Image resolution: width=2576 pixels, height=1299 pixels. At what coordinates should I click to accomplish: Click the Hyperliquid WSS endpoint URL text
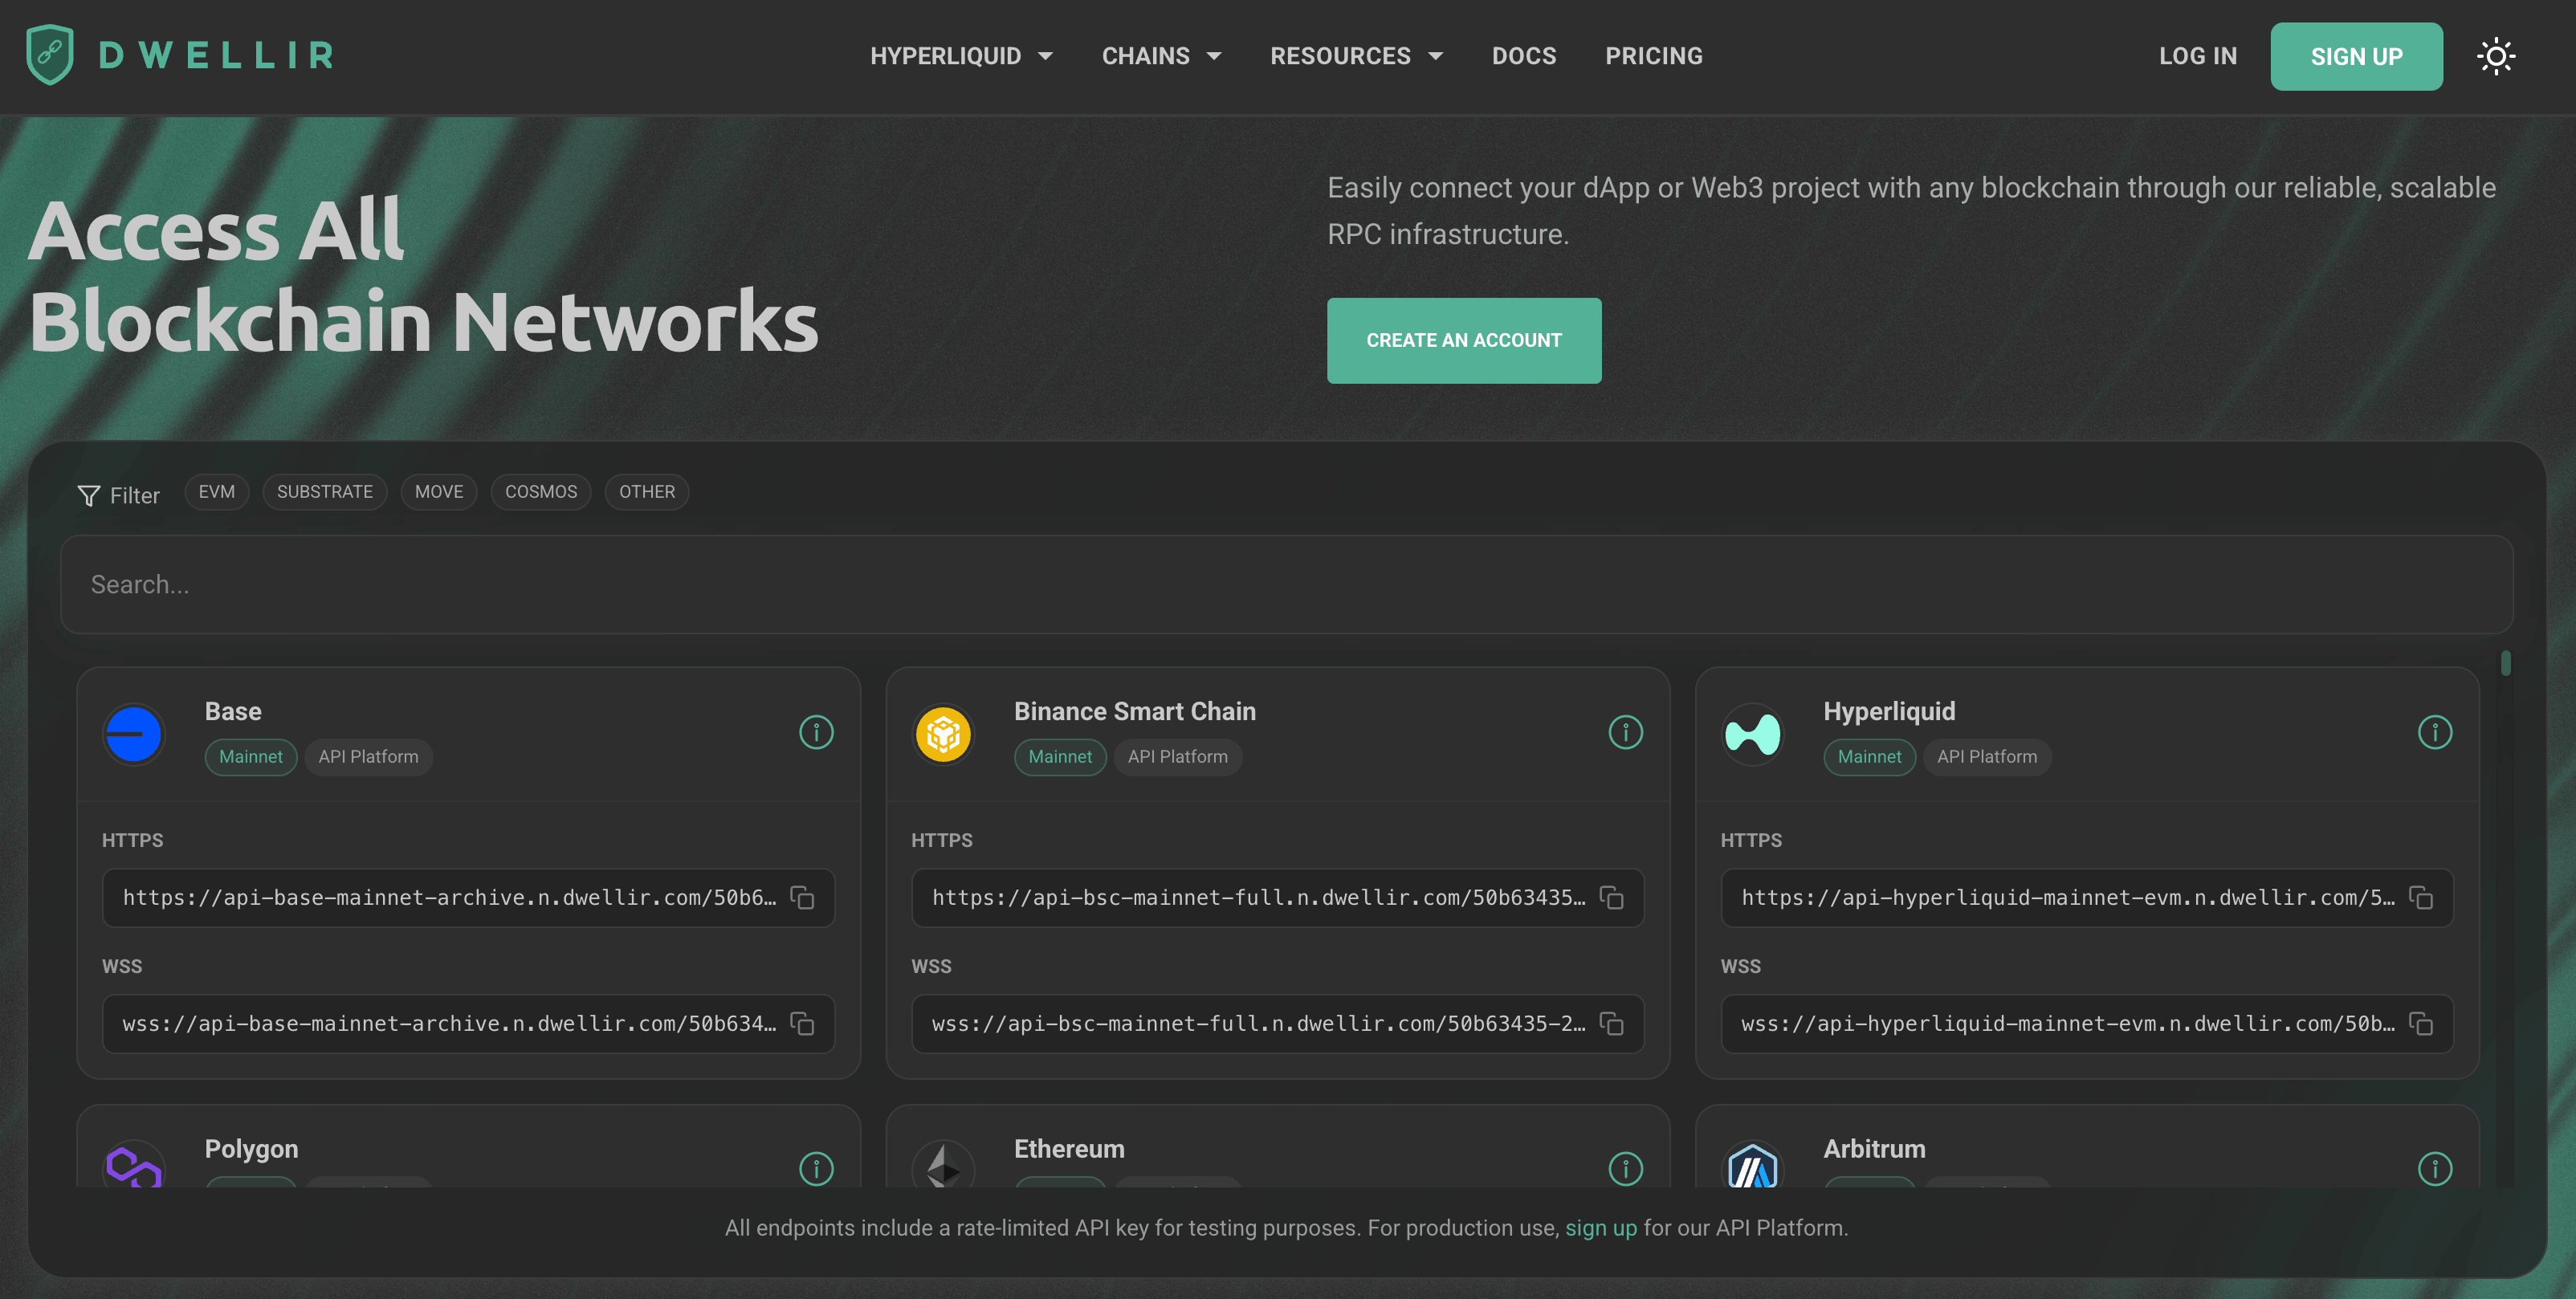click(2067, 1023)
